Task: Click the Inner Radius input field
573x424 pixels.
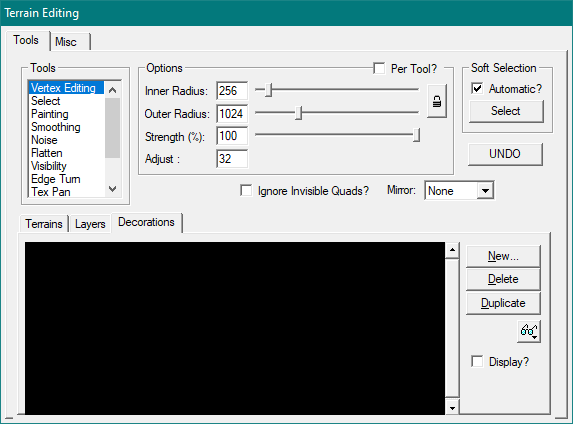Action: pyautogui.click(x=232, y=91)
